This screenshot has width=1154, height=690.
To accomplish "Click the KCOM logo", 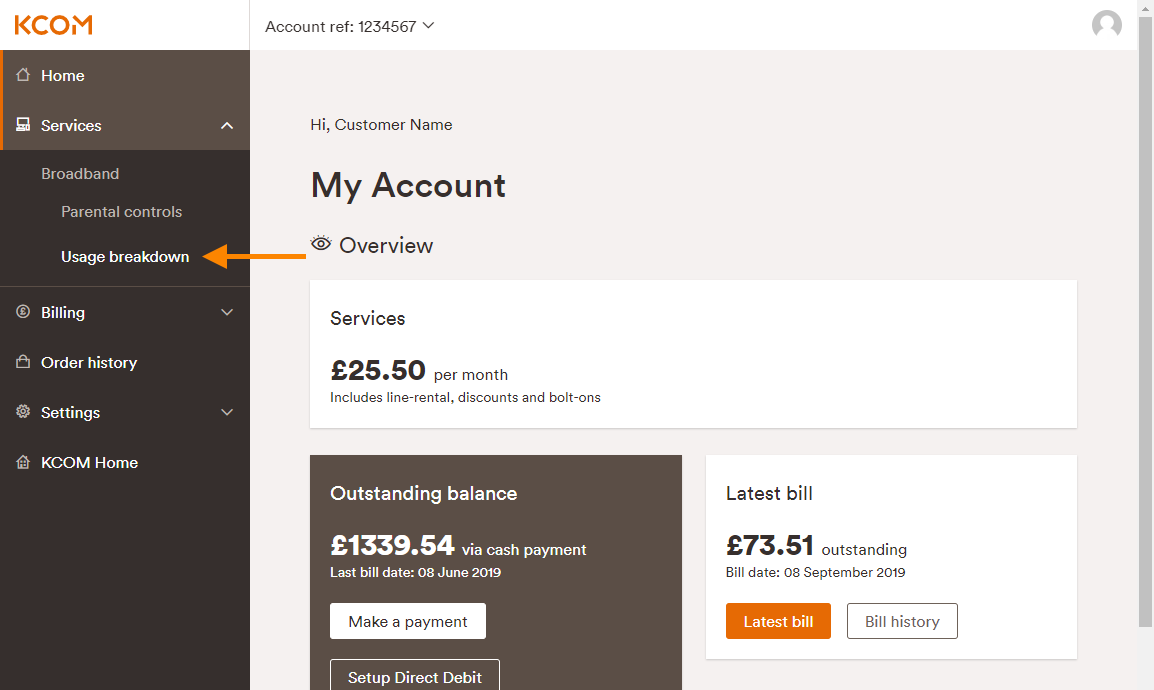I will [53, 25].
